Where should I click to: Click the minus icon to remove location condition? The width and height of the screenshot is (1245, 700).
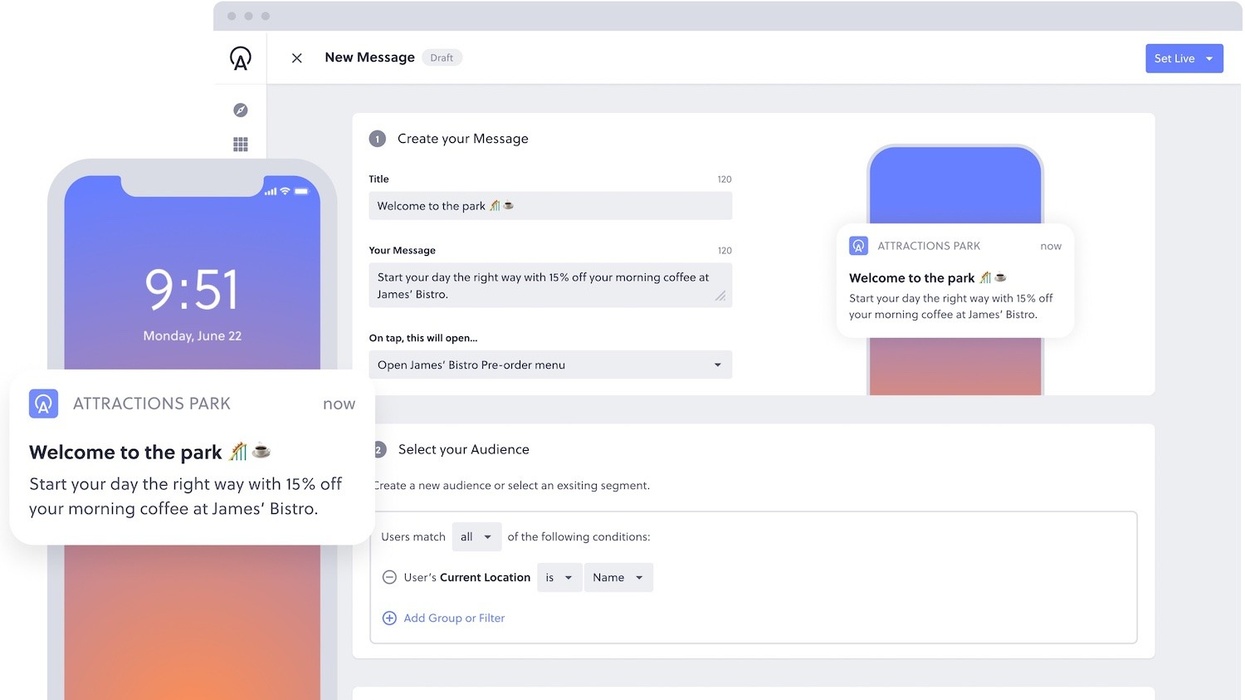coord(390,577)
